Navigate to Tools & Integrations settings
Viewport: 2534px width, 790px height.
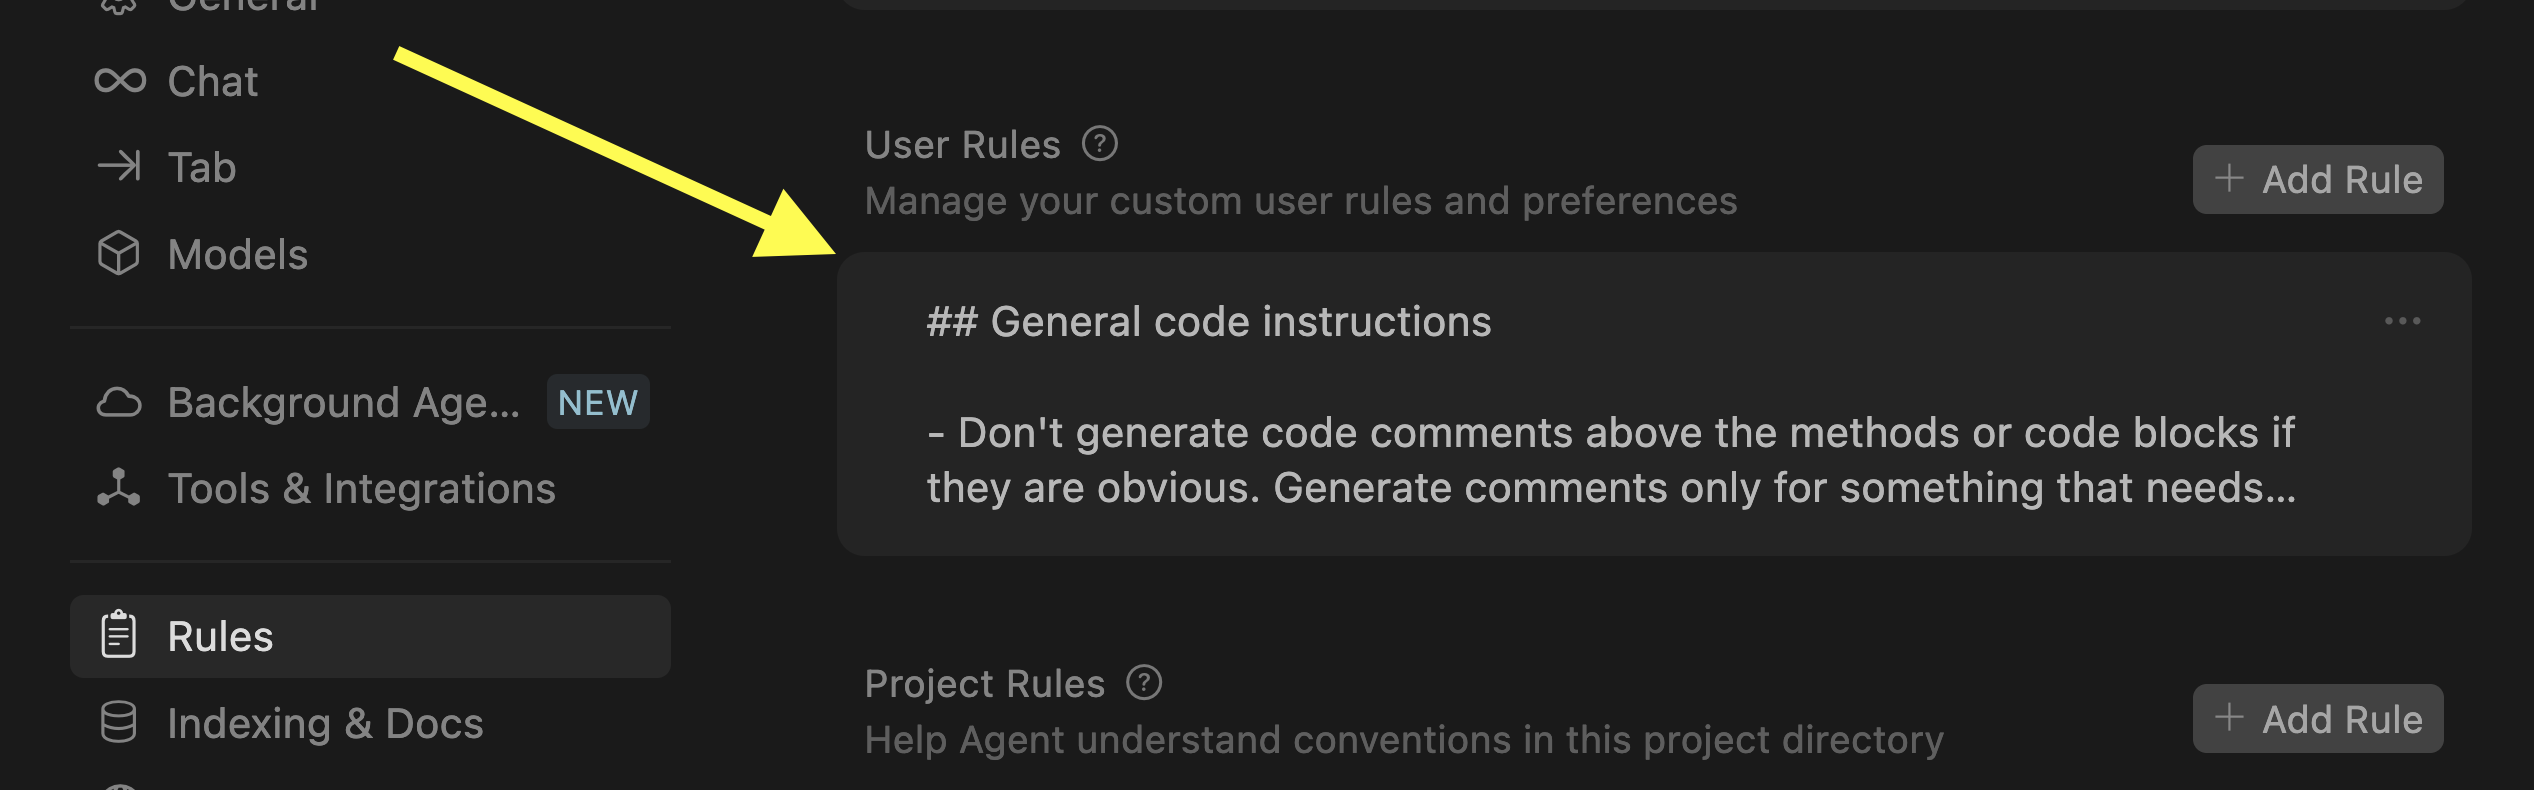[361, 489]
